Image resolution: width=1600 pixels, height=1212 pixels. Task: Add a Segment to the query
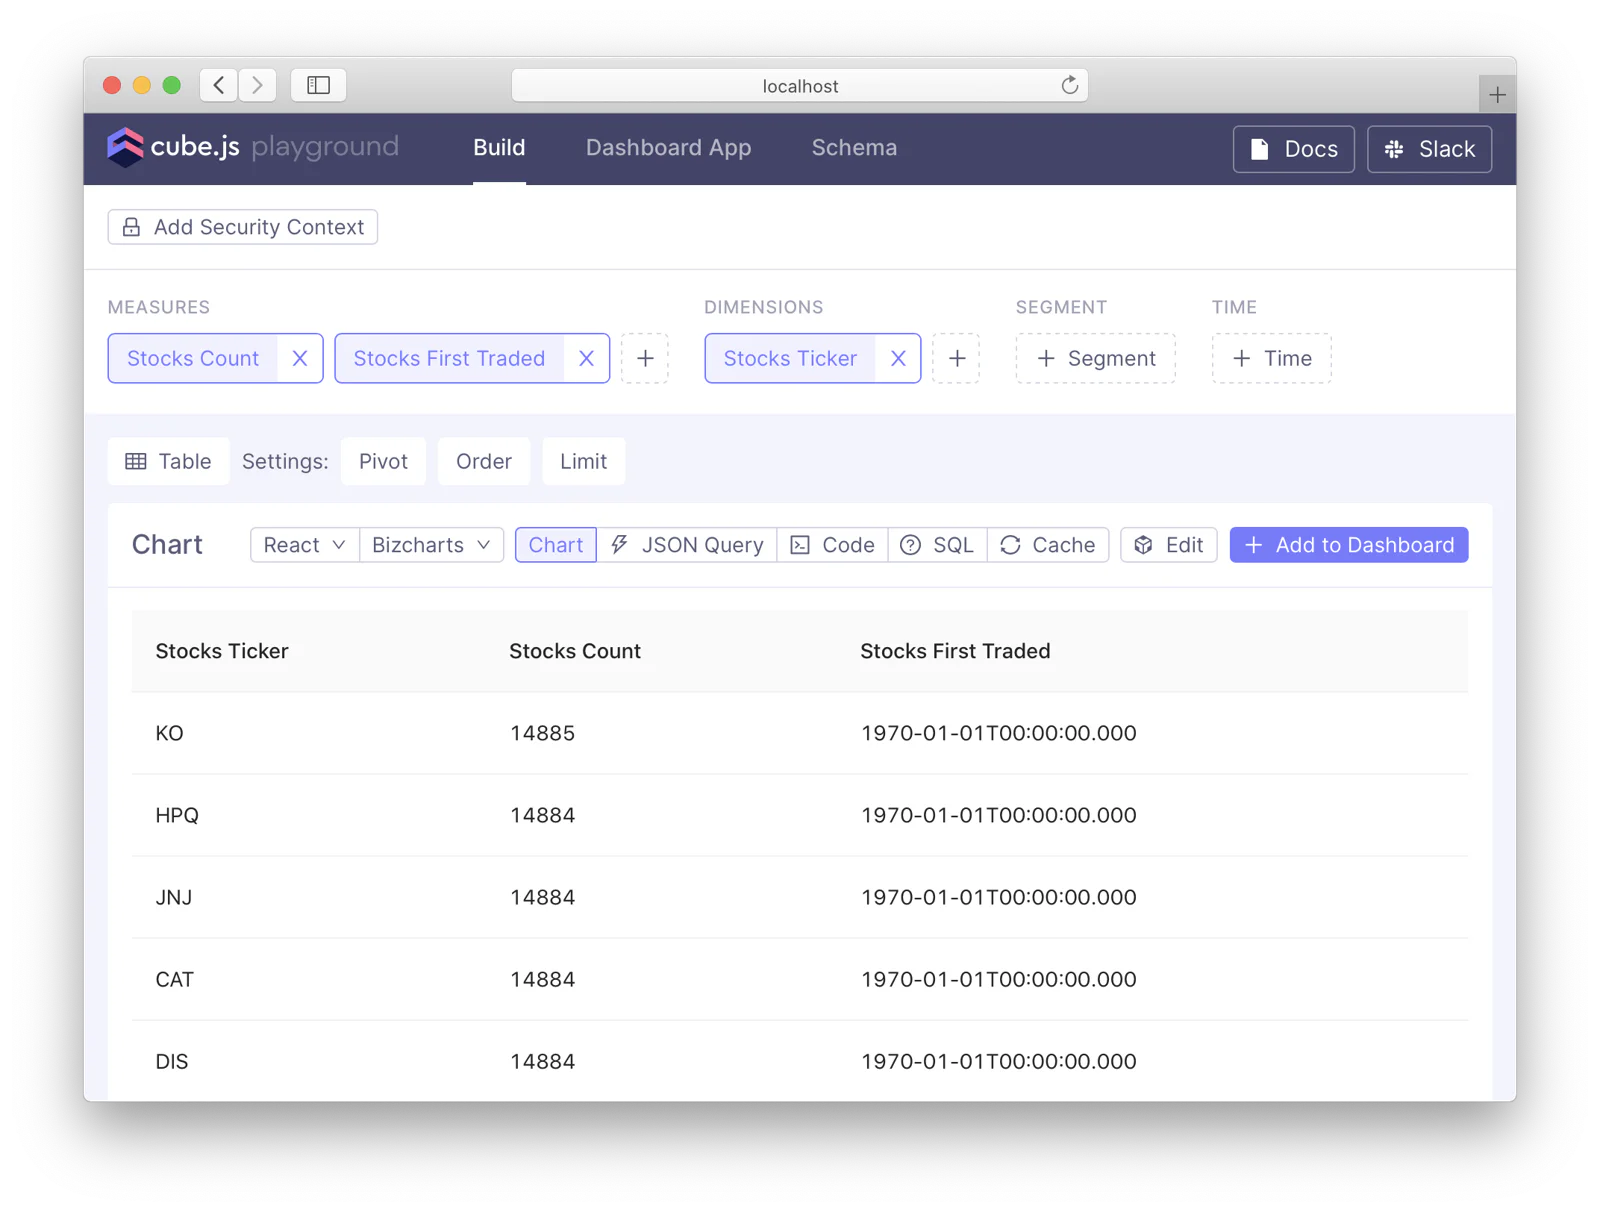point(1096,358)
